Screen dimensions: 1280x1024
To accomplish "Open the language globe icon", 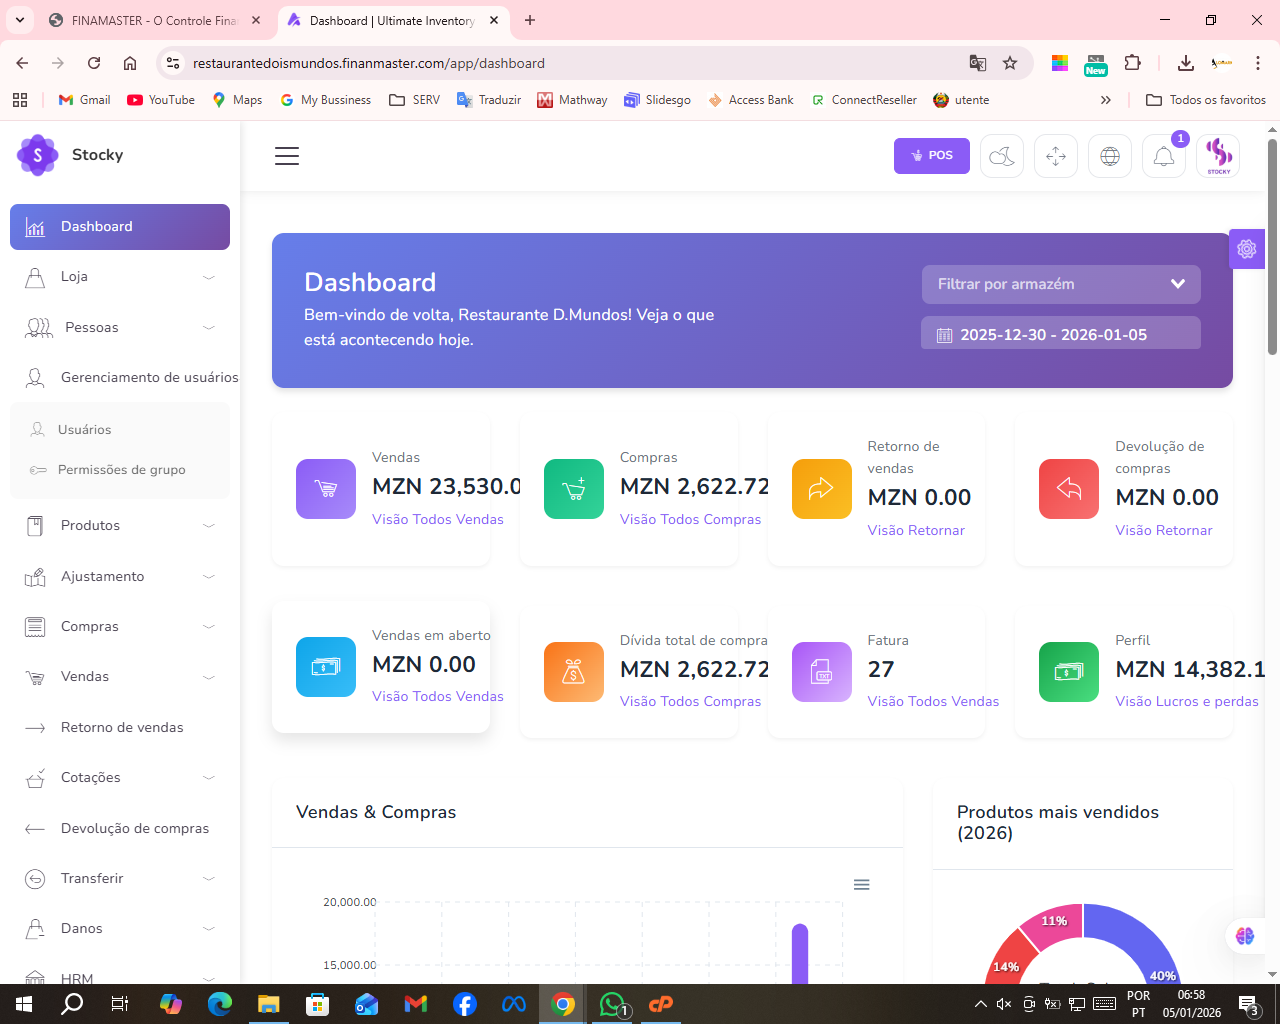I will (1110, 156).
